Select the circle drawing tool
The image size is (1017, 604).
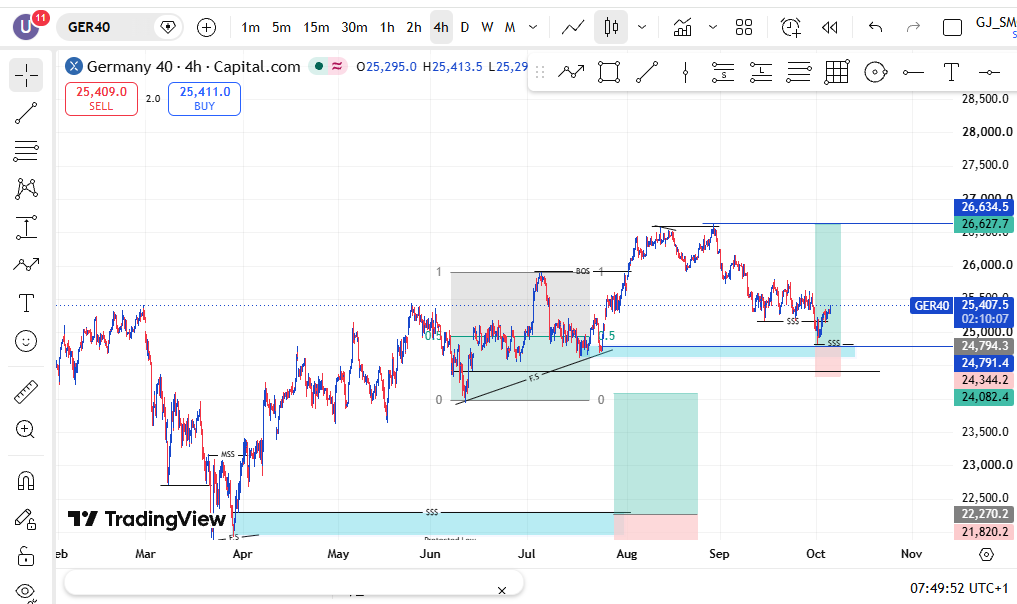[x=875, y=72]
